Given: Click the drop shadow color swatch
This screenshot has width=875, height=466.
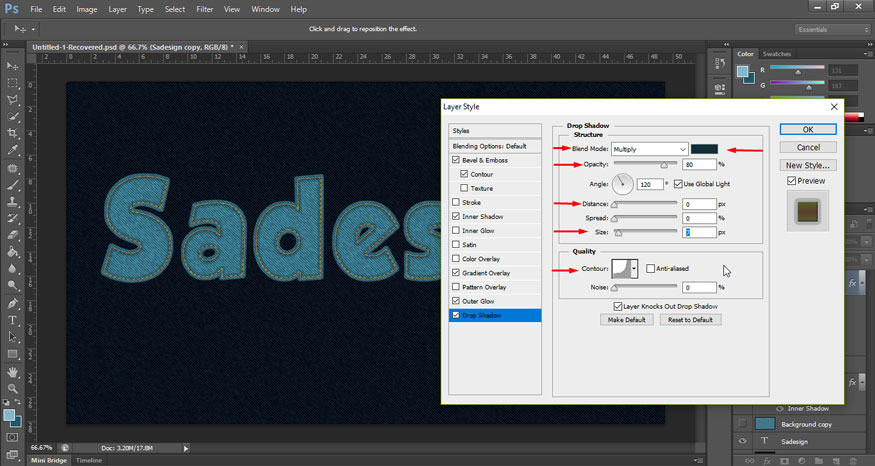Looking at the screenshot, I should point(704,149).
